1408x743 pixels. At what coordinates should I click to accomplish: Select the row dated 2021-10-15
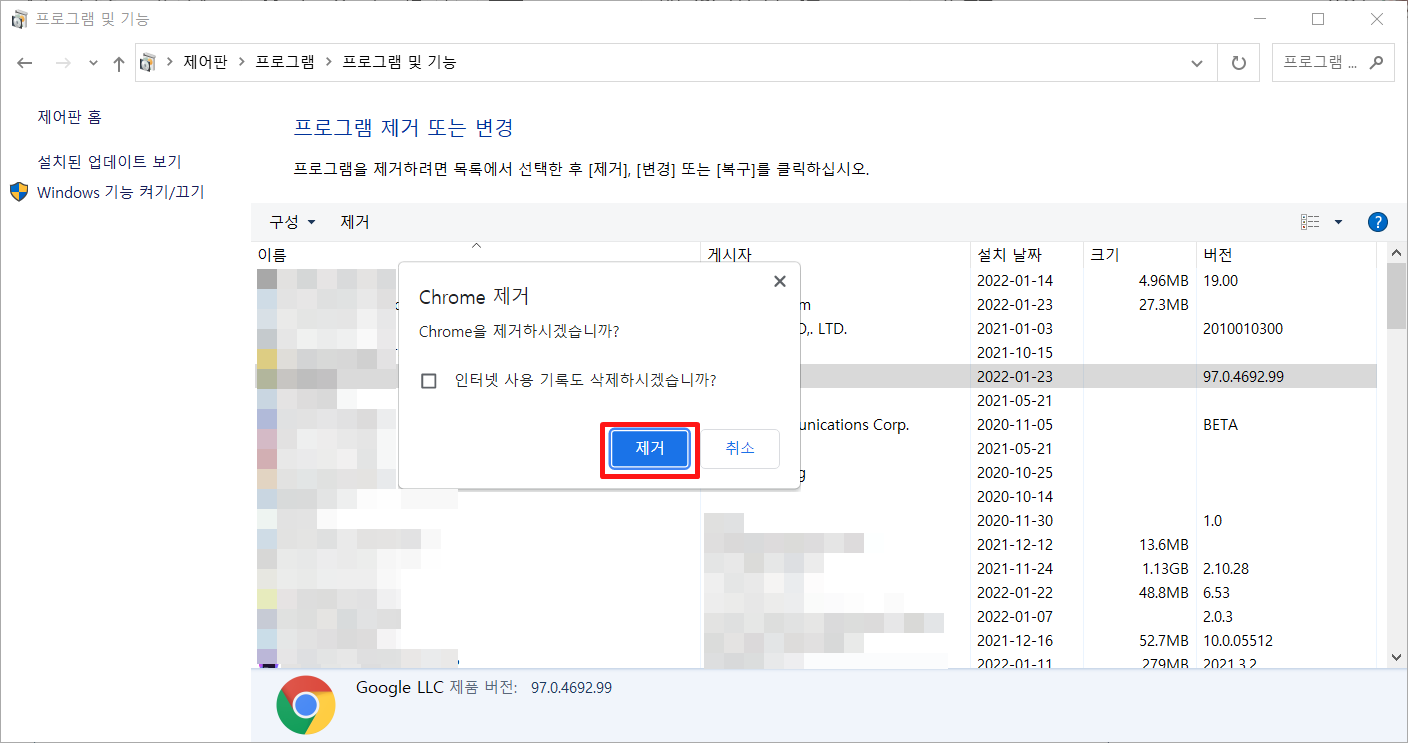pyautogui.click(x=814, y=353)
